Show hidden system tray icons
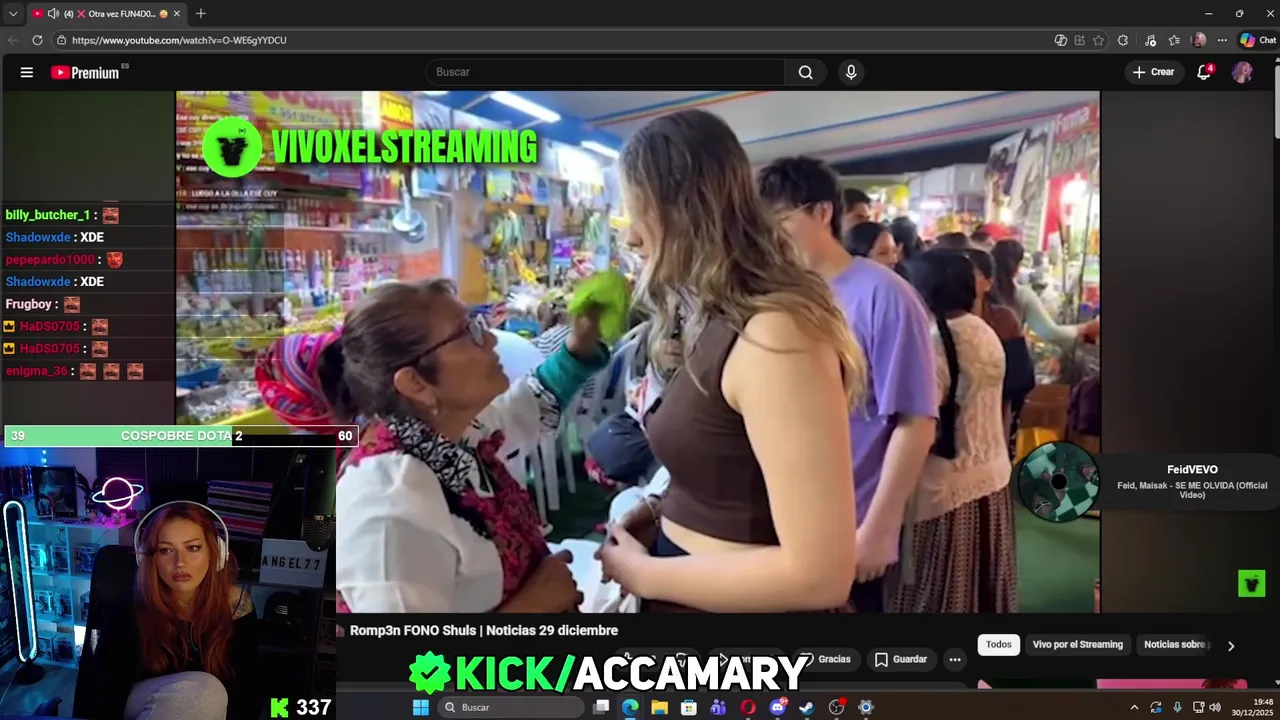Screen dimensions: 1280x720 point(1134,707)
